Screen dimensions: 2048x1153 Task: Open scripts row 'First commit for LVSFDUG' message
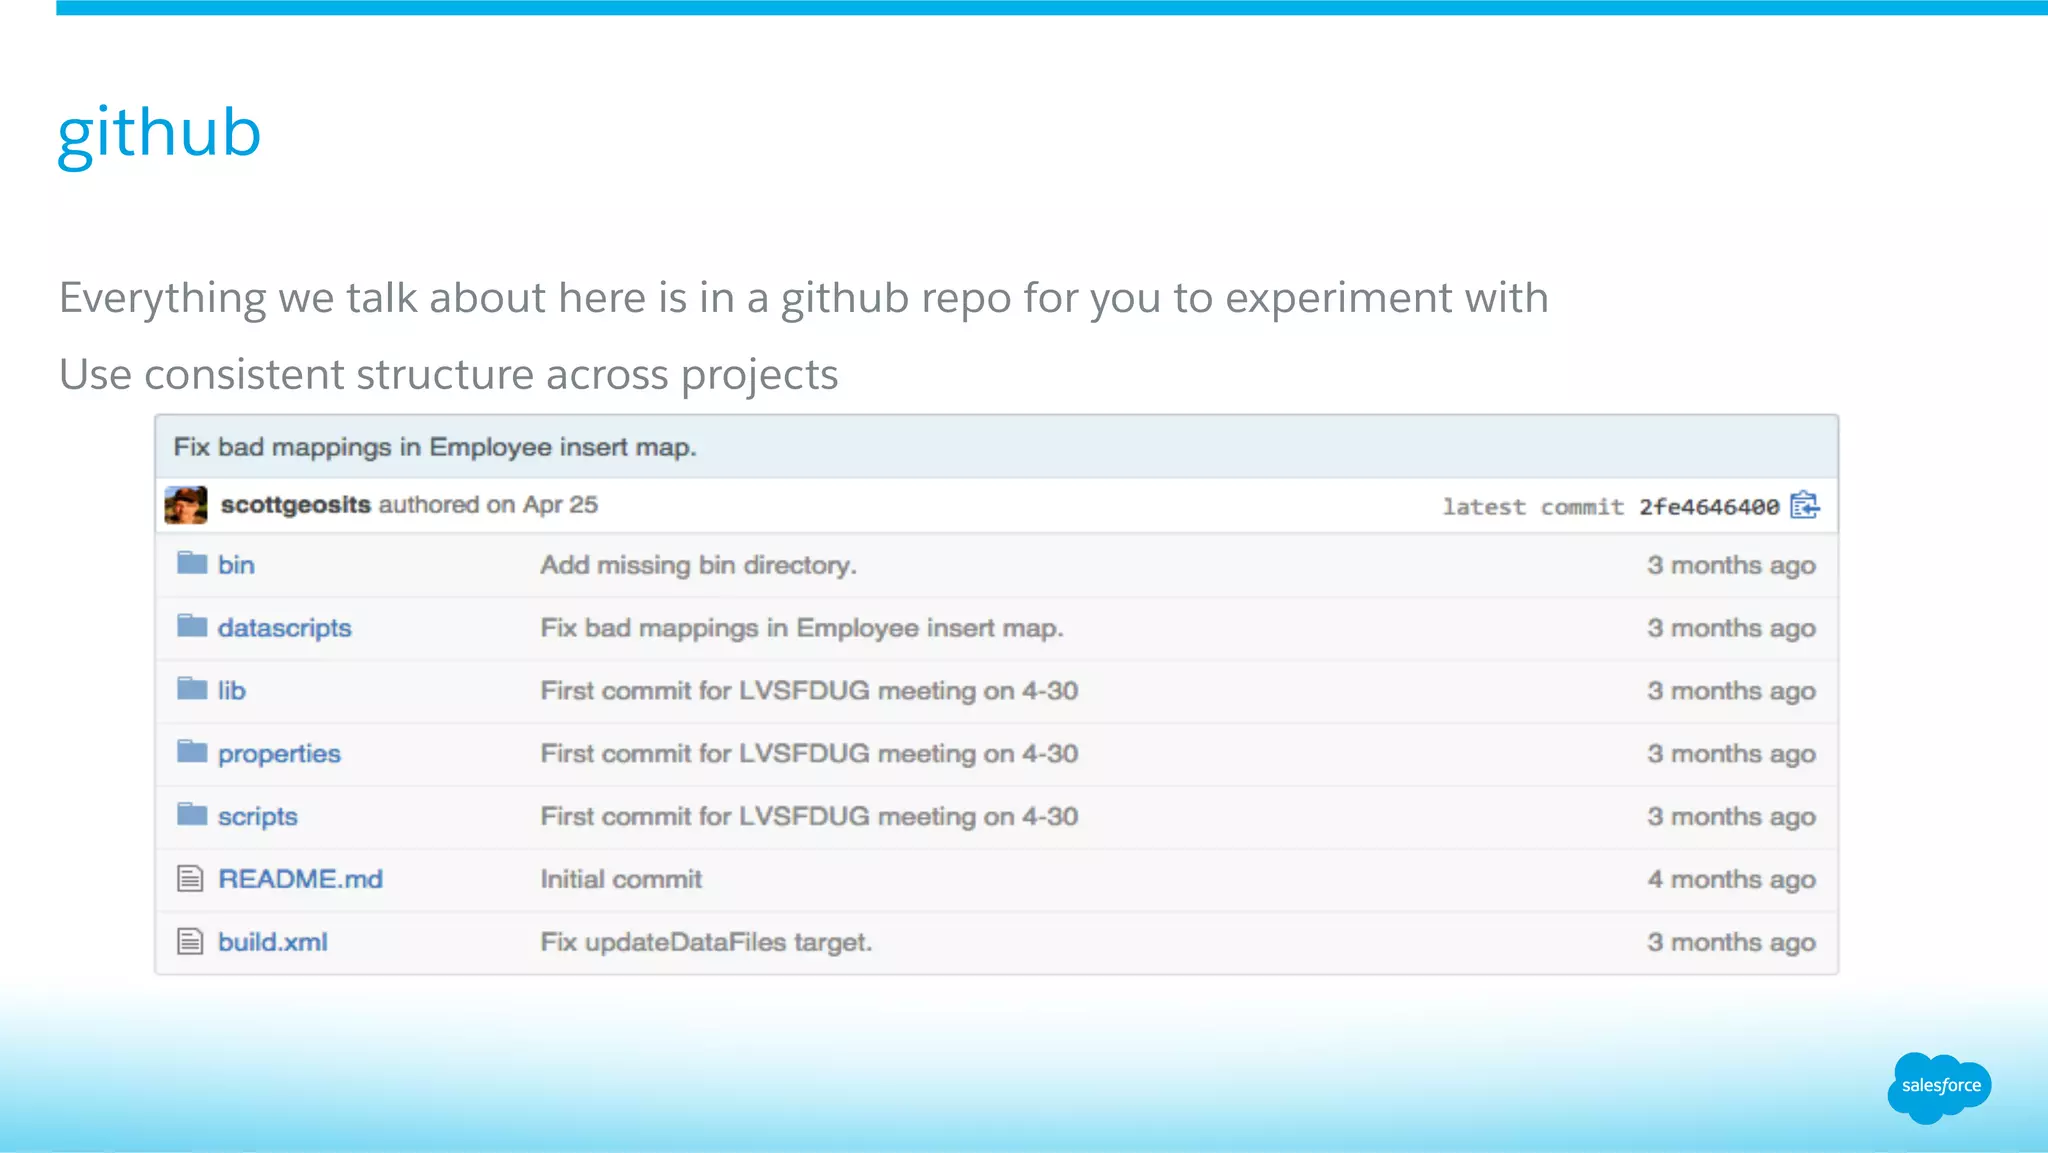coord(809,817)
